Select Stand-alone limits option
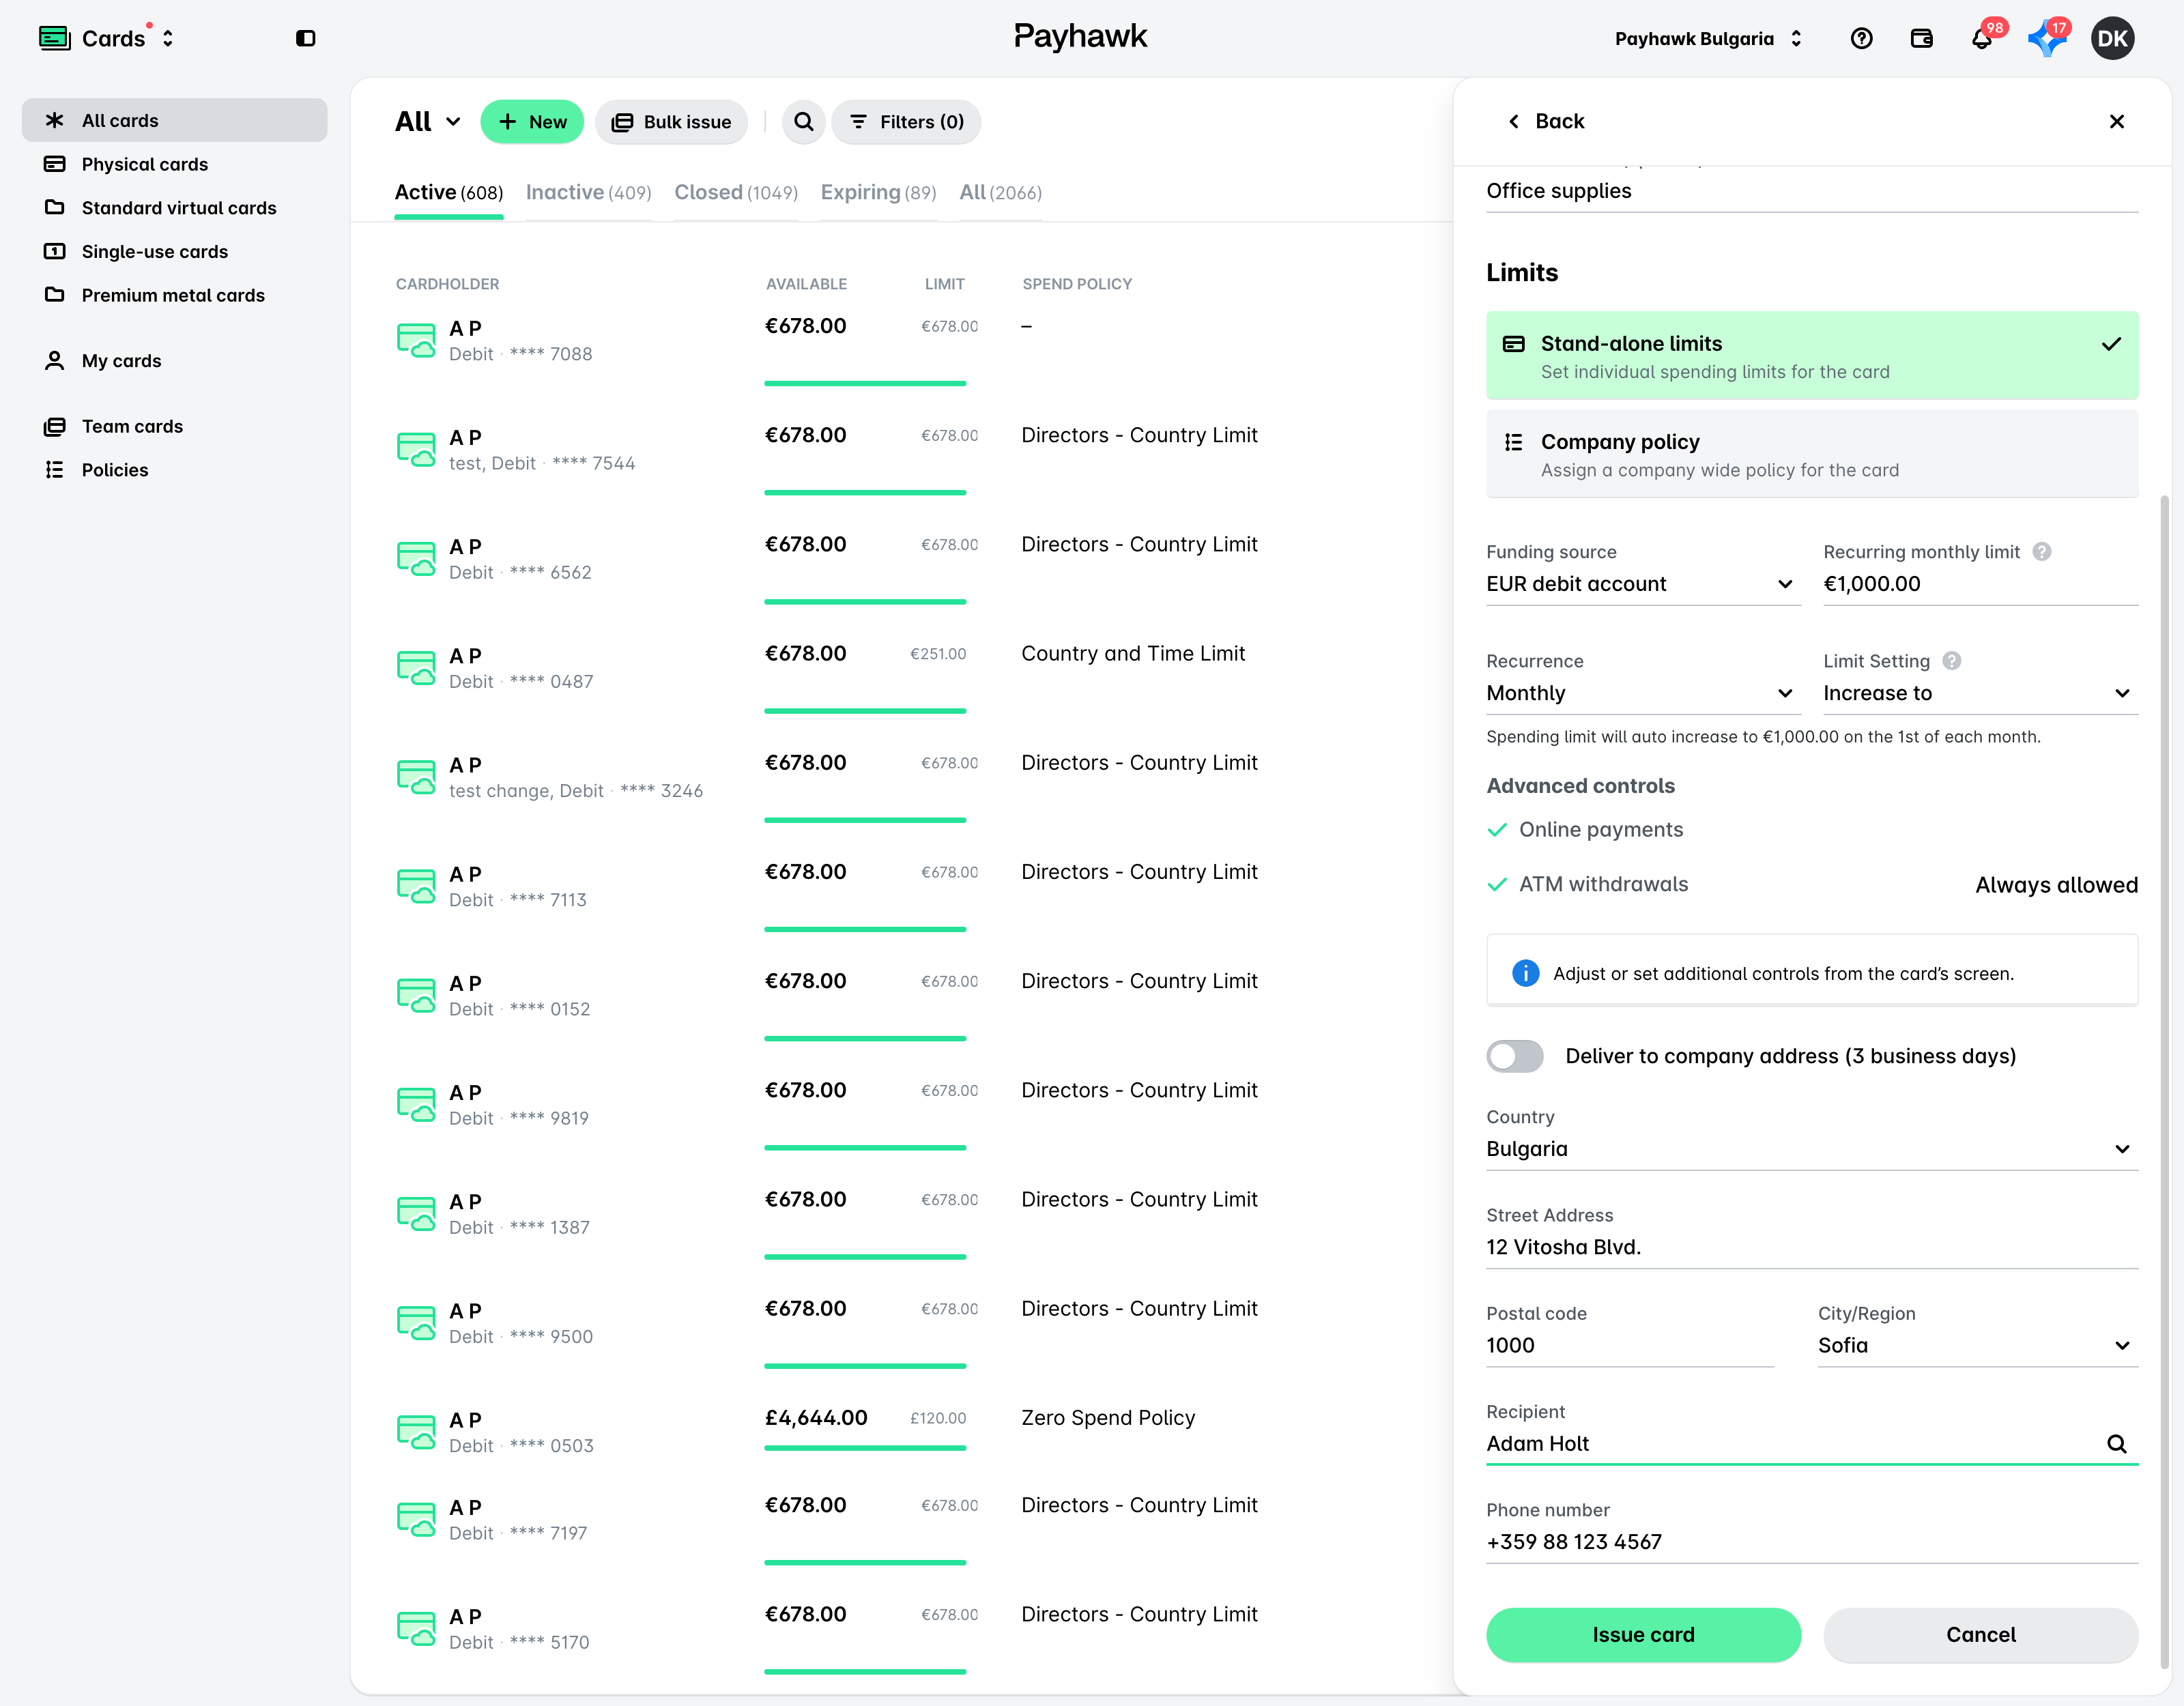Screen dimensions: 2184x1706 (x=1811, y=356)
